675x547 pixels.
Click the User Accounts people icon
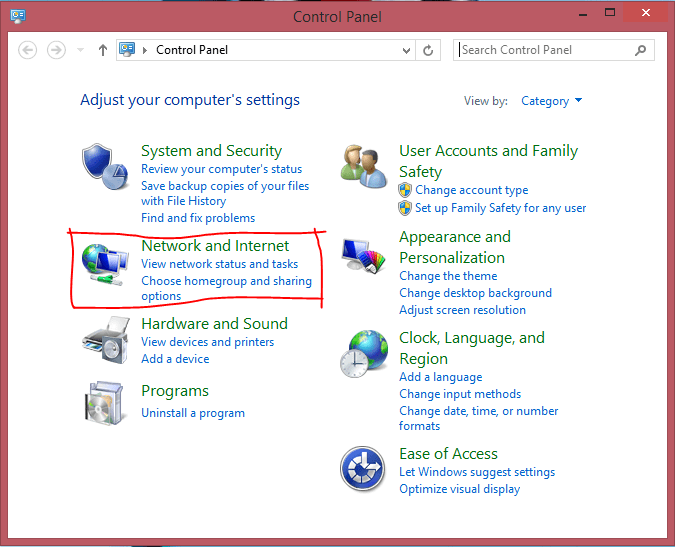point(363,167)
